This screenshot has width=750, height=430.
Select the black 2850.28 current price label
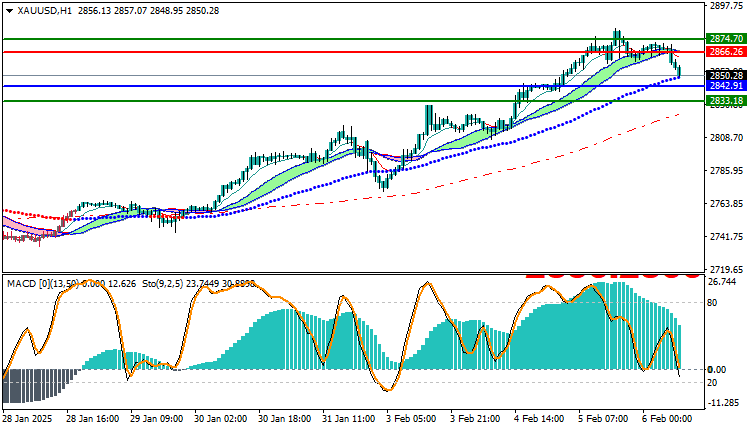[726, 76]
